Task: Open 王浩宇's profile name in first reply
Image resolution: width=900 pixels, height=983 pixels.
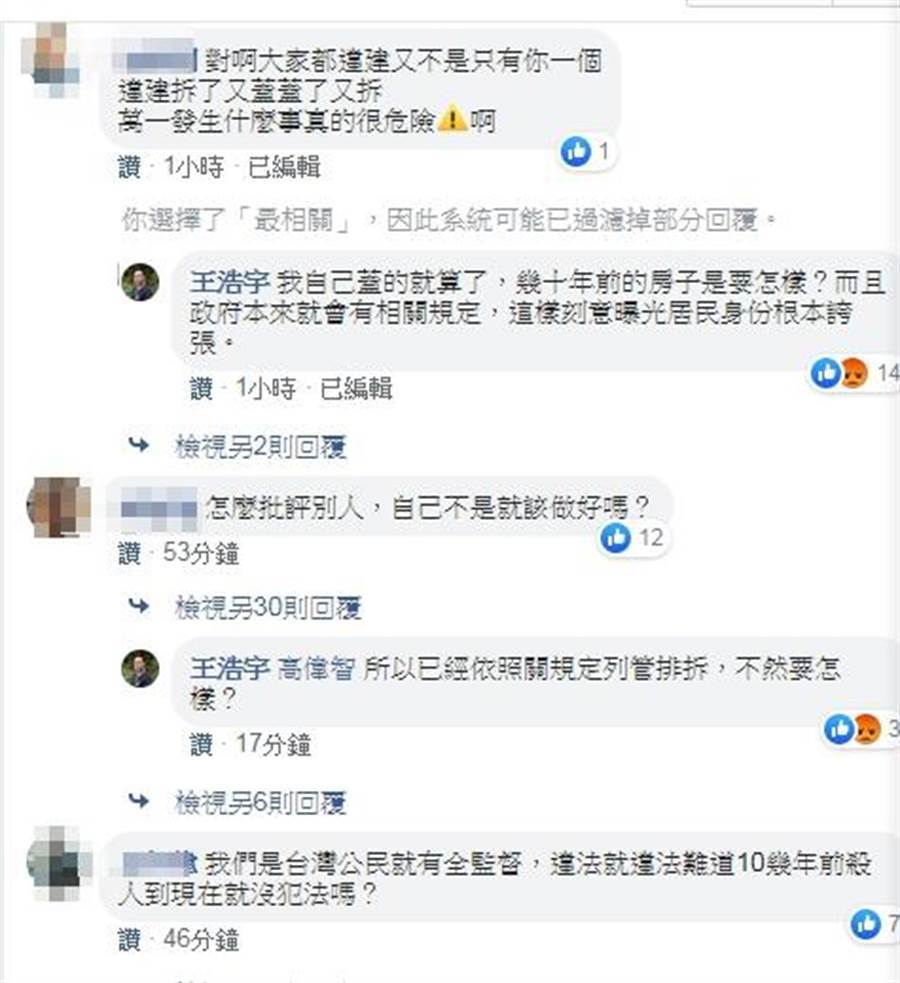Action: pyautogui.click(x=229, y=283)
